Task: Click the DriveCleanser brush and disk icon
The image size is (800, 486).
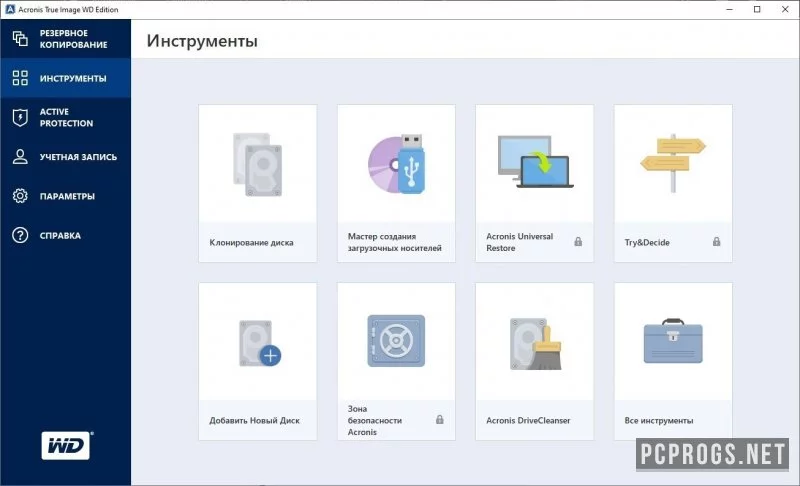Action: coord(535,344)
